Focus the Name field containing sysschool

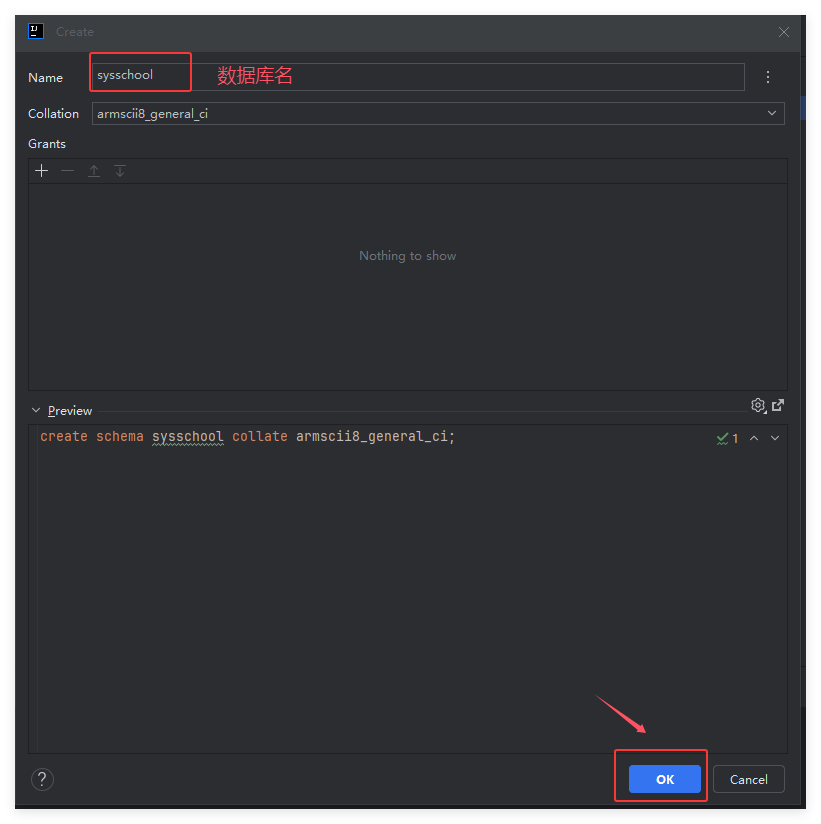pyautogui.click(x=418, y=77)
